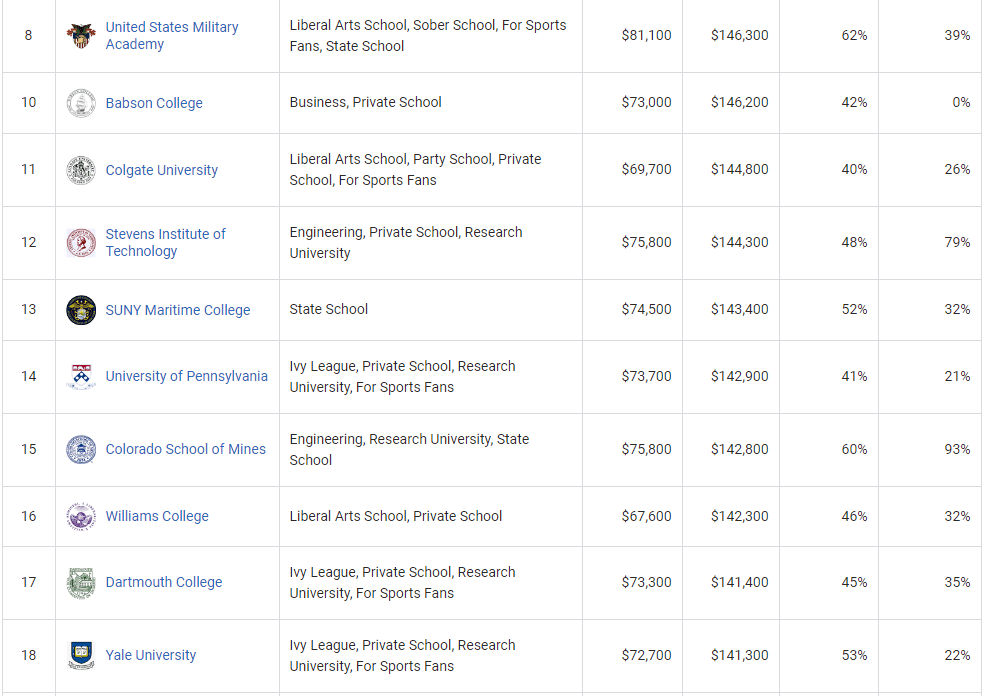The width and height of the screenshot is (984, 696).
Task: Follow the Colgate University link
Action: (x=162, y=170)
